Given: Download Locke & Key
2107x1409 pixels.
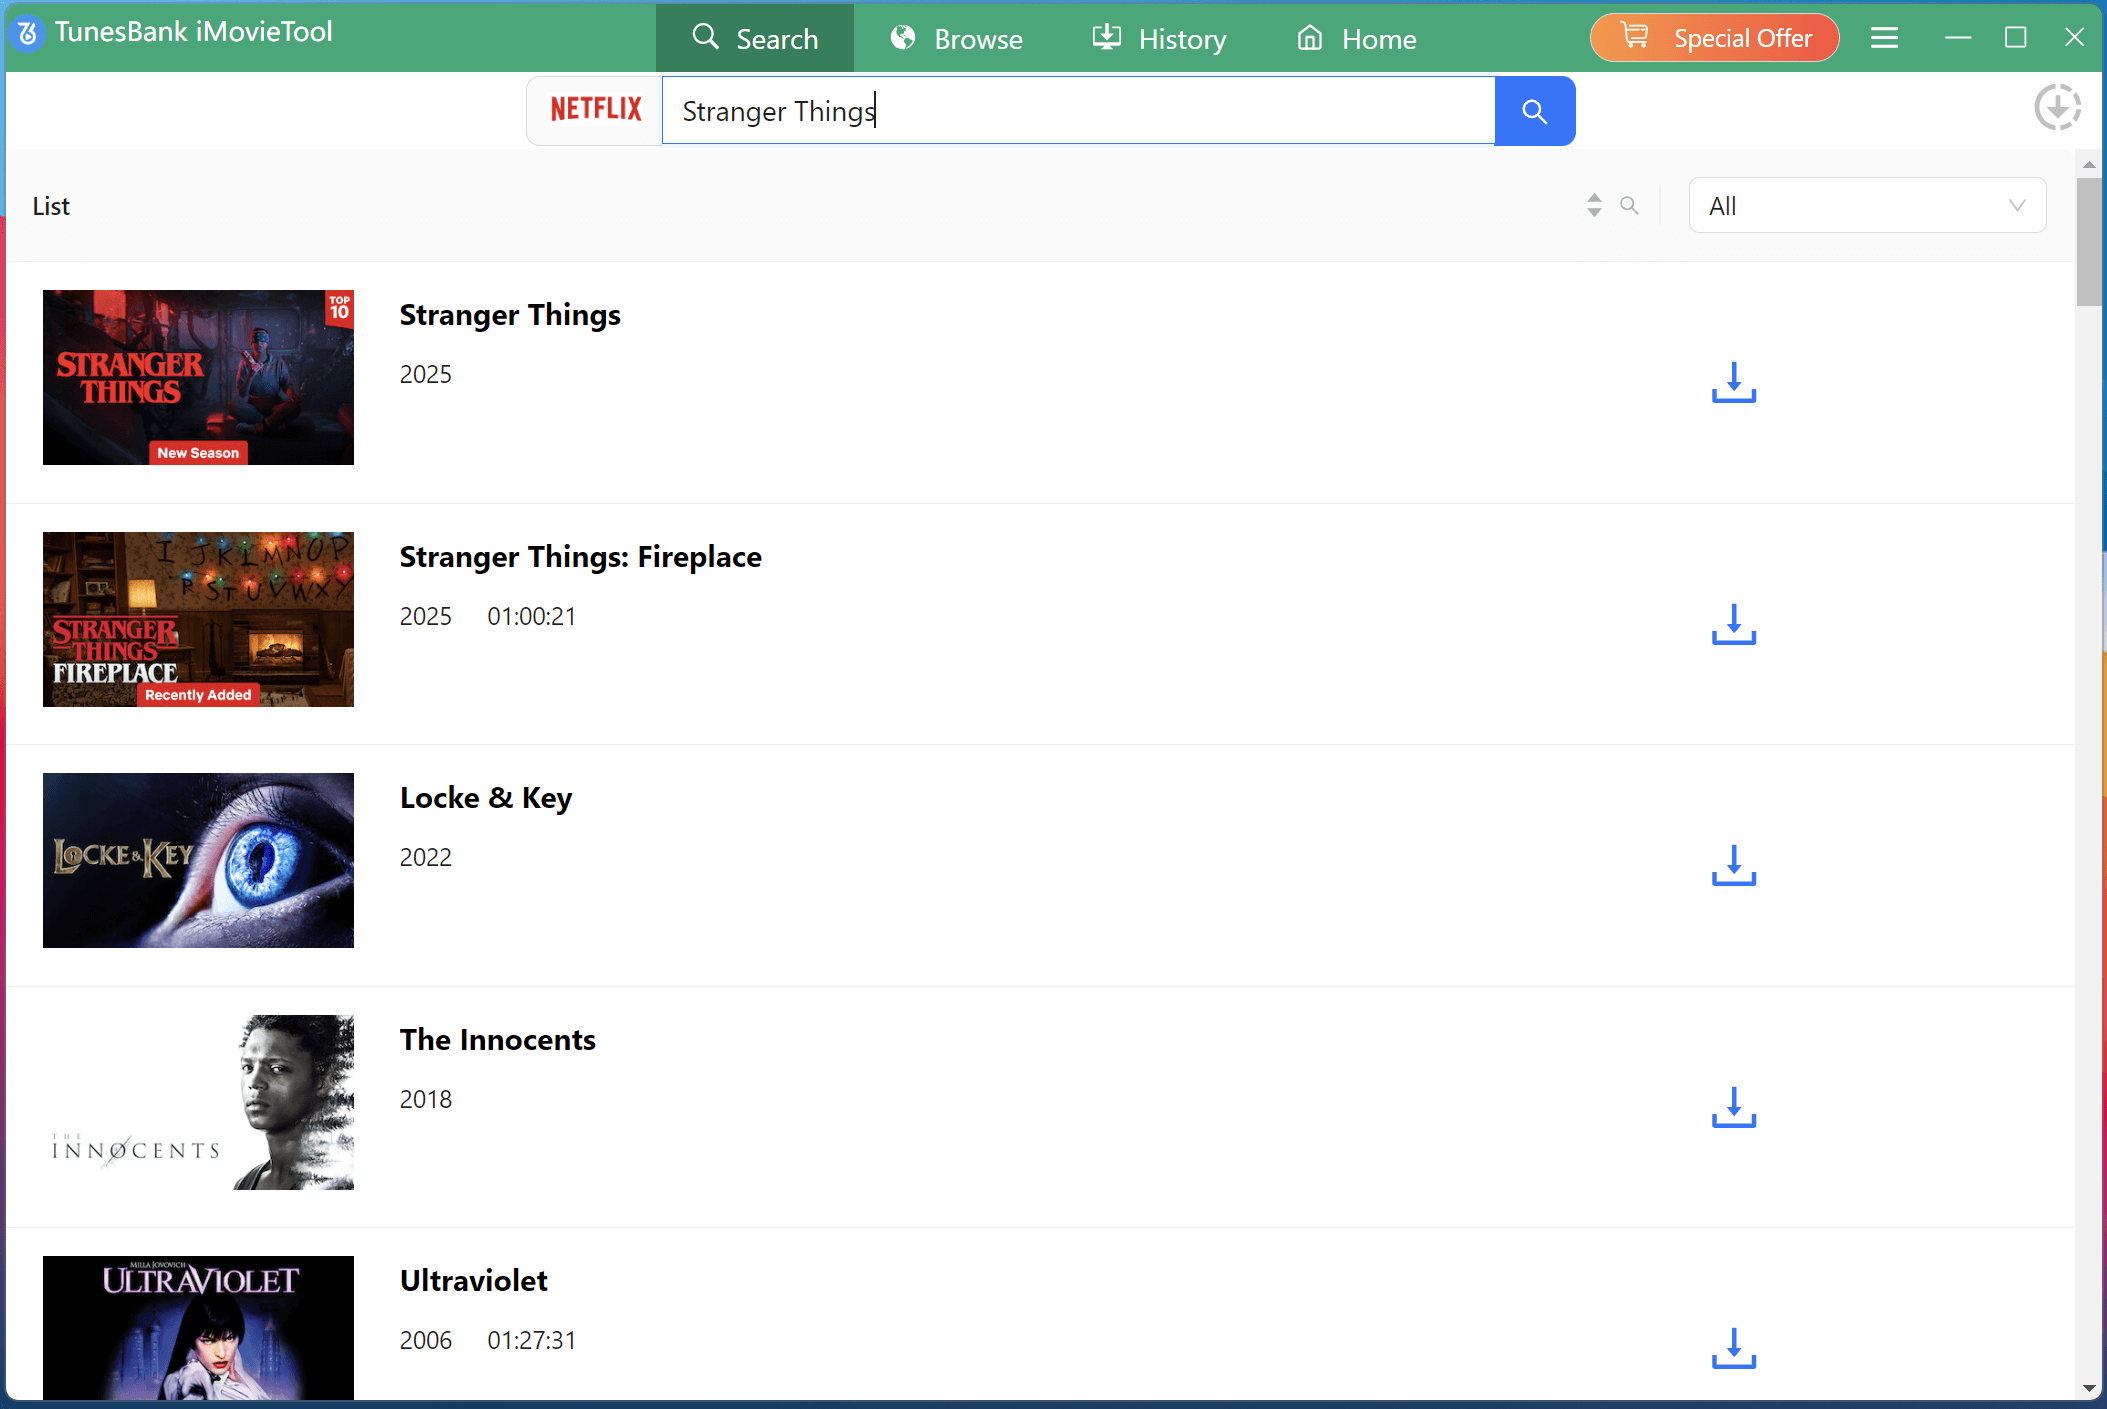Looking at the screenshot, I should point(1733,865).
